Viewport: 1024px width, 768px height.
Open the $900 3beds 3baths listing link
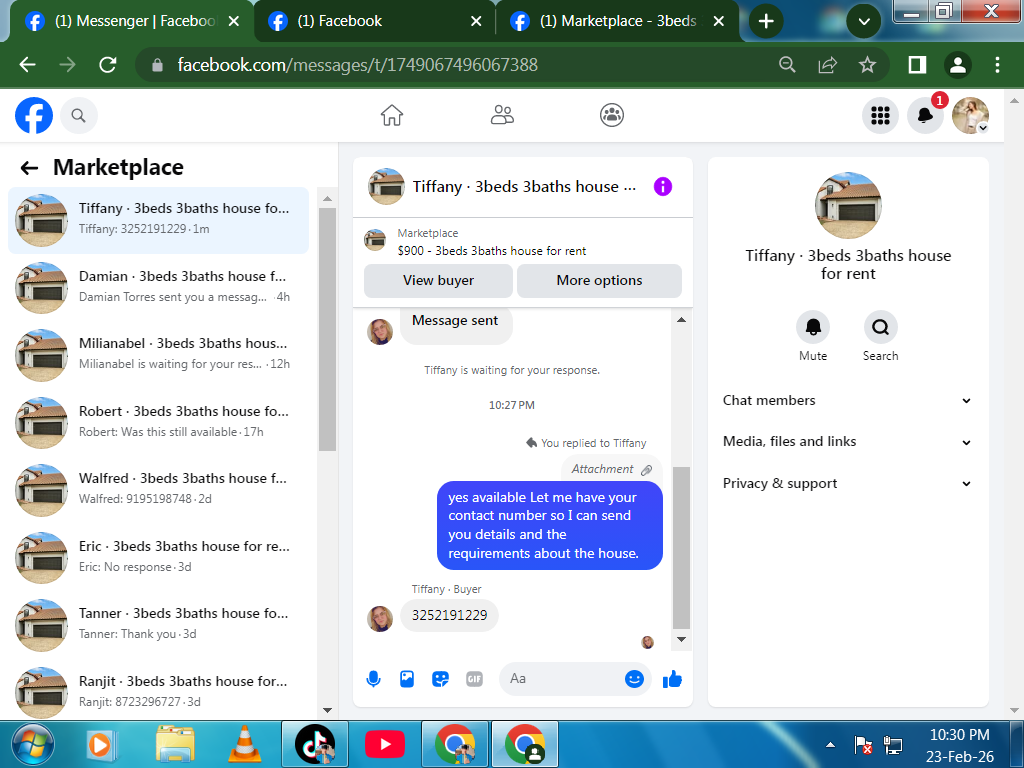click(491, 251)
